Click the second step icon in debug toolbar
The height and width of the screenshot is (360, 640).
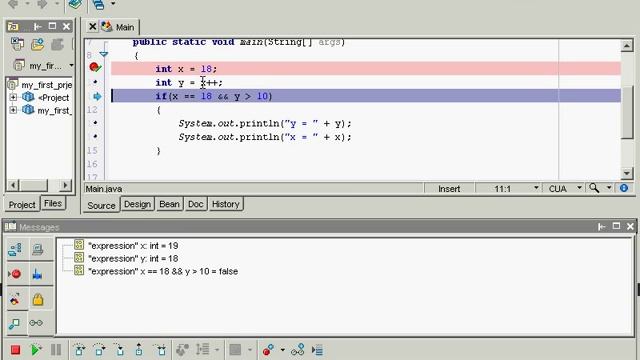click(x=99, y=350)
